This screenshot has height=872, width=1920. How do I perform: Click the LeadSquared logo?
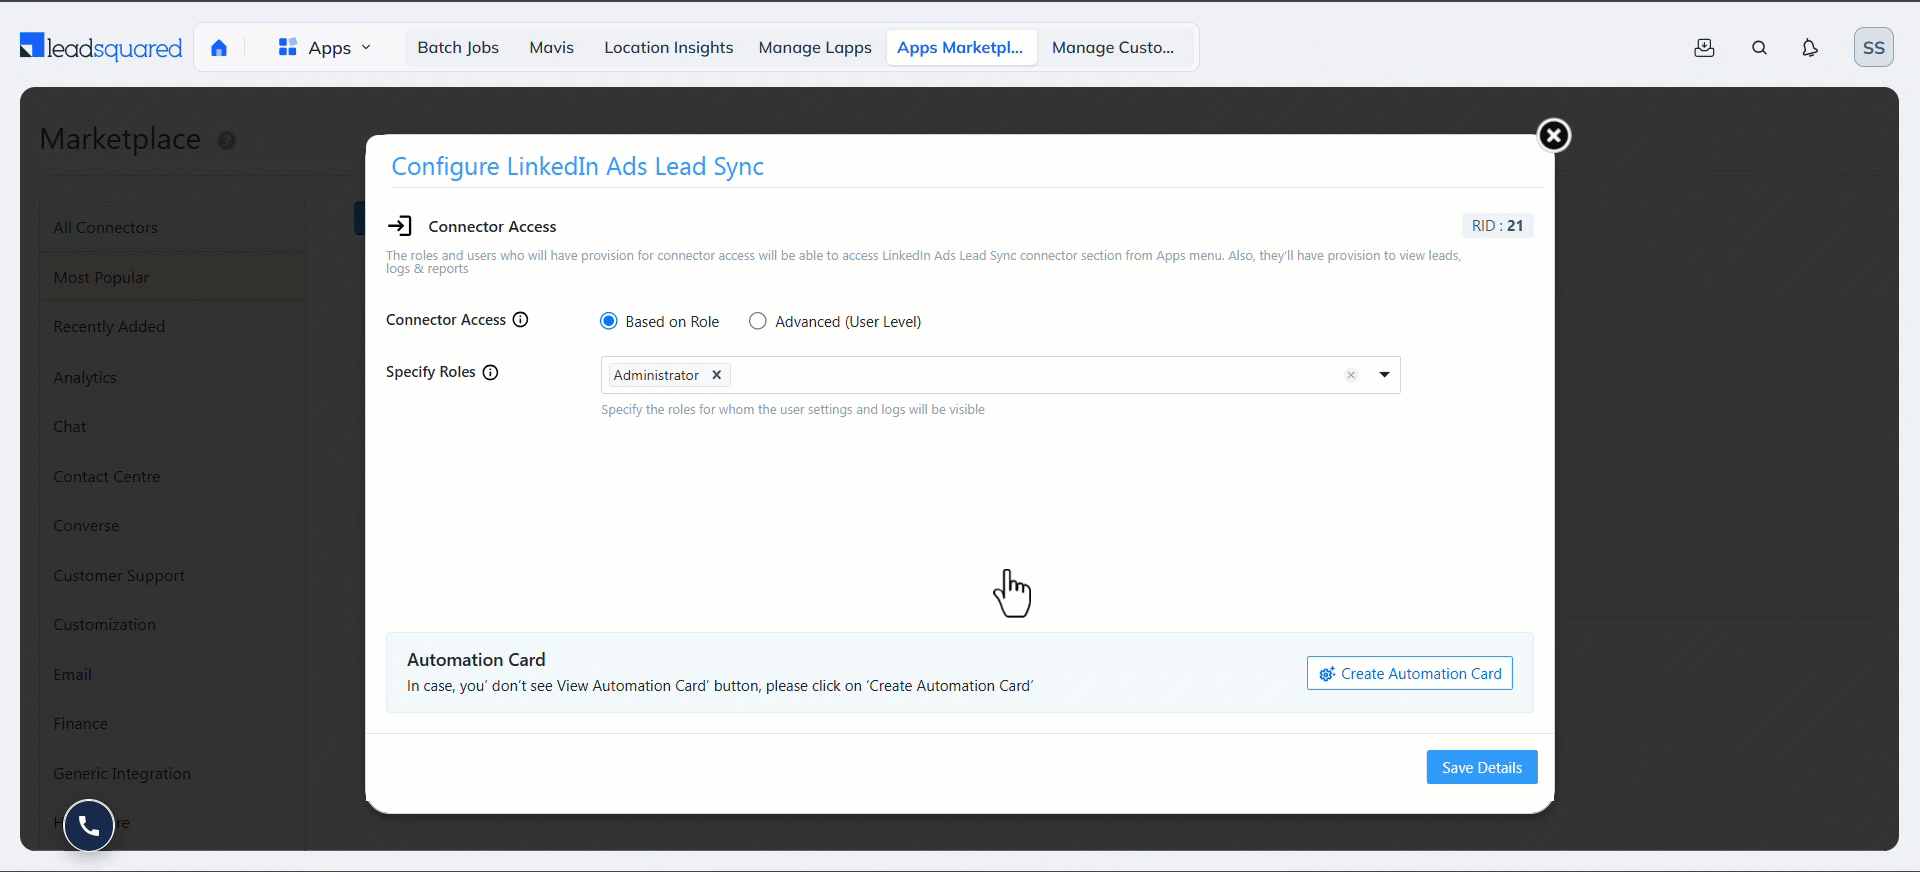tap(101, 47)
